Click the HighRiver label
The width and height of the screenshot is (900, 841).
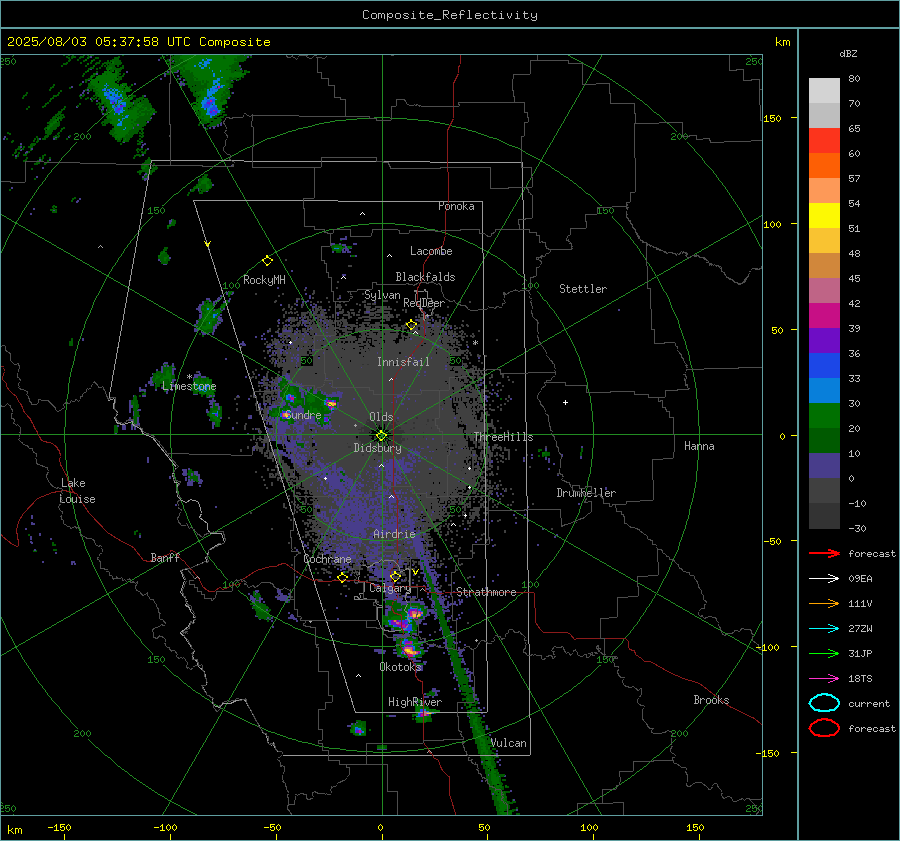[415, 702]
